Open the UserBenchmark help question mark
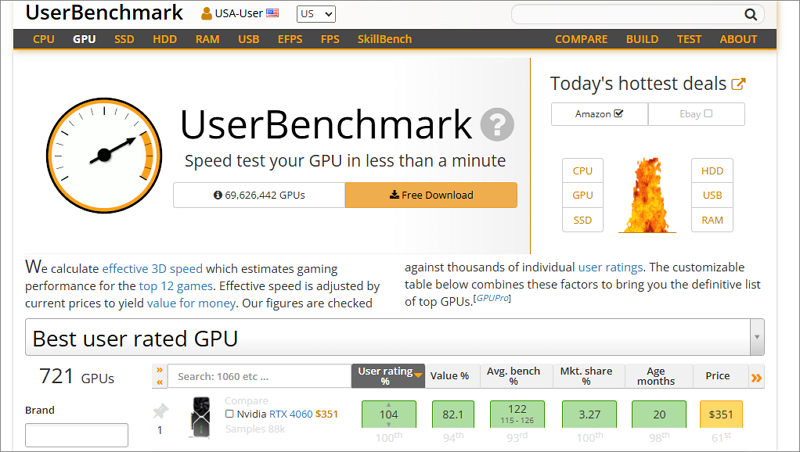The width and height of the screenshot is (800, 452). pyautogui.click(x=497, y=124)
